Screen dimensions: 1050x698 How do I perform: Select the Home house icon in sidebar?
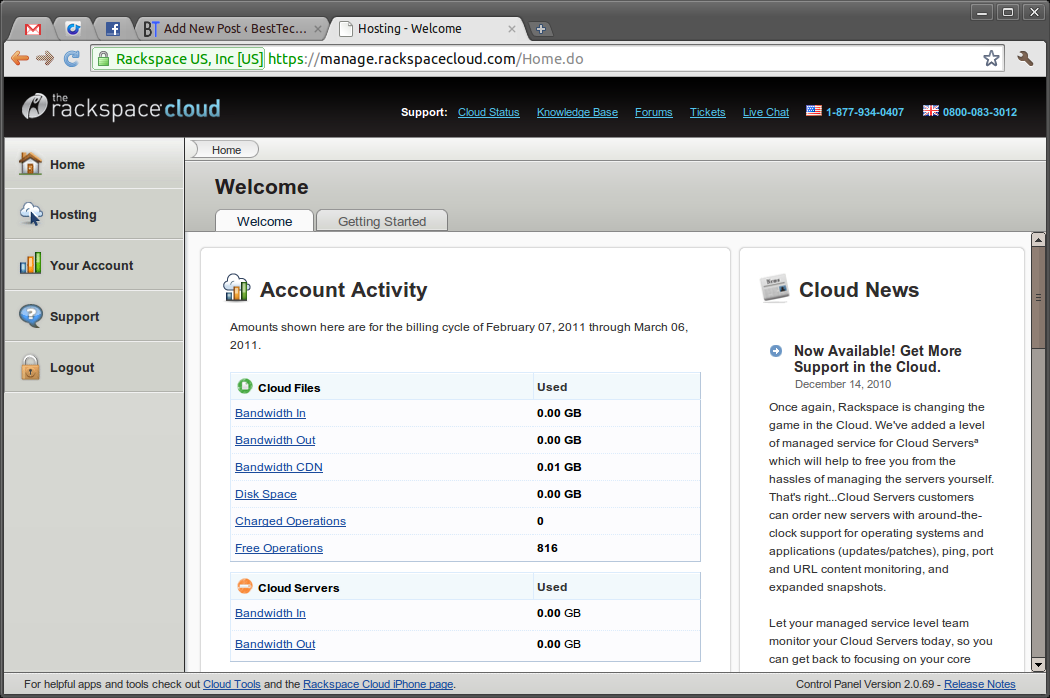click(31, 164)
